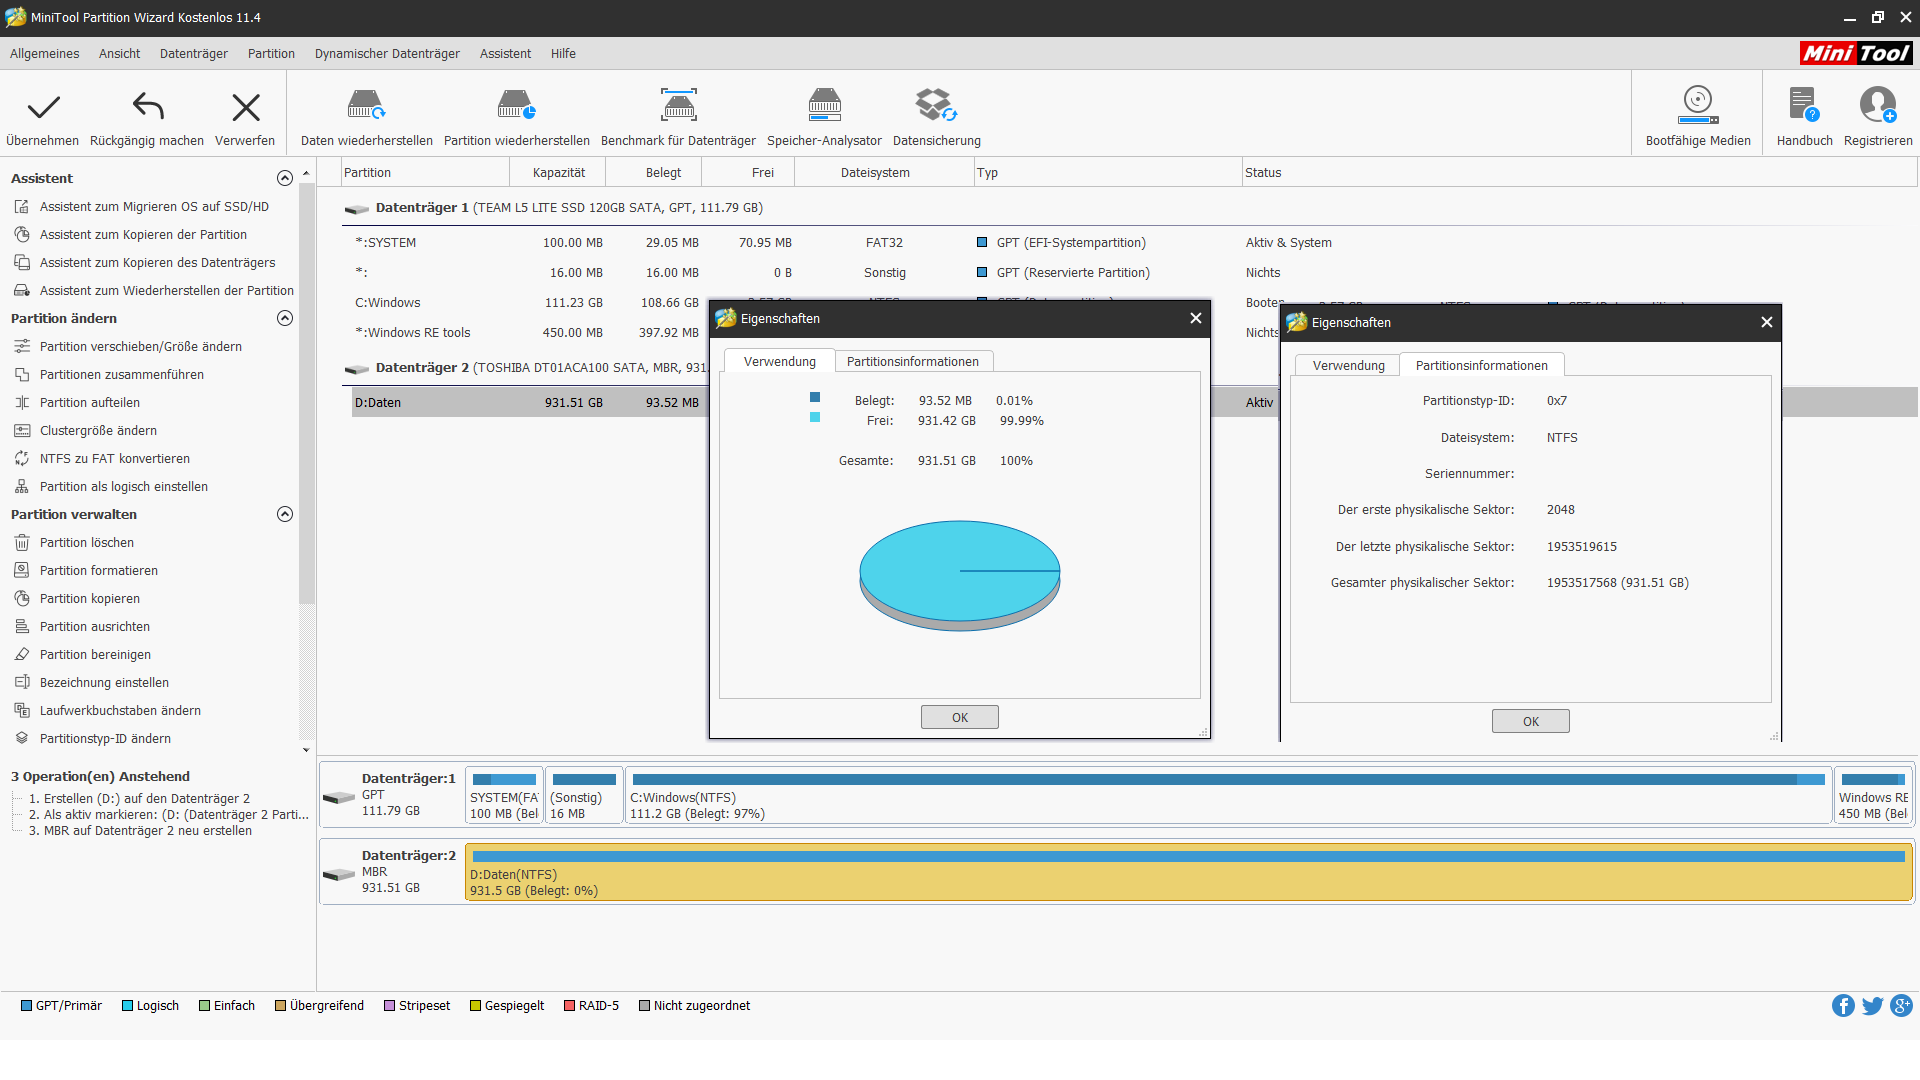Click the Verwerfen X icon
This screenshot has height=1080, width=1920.
click(245, 107)
